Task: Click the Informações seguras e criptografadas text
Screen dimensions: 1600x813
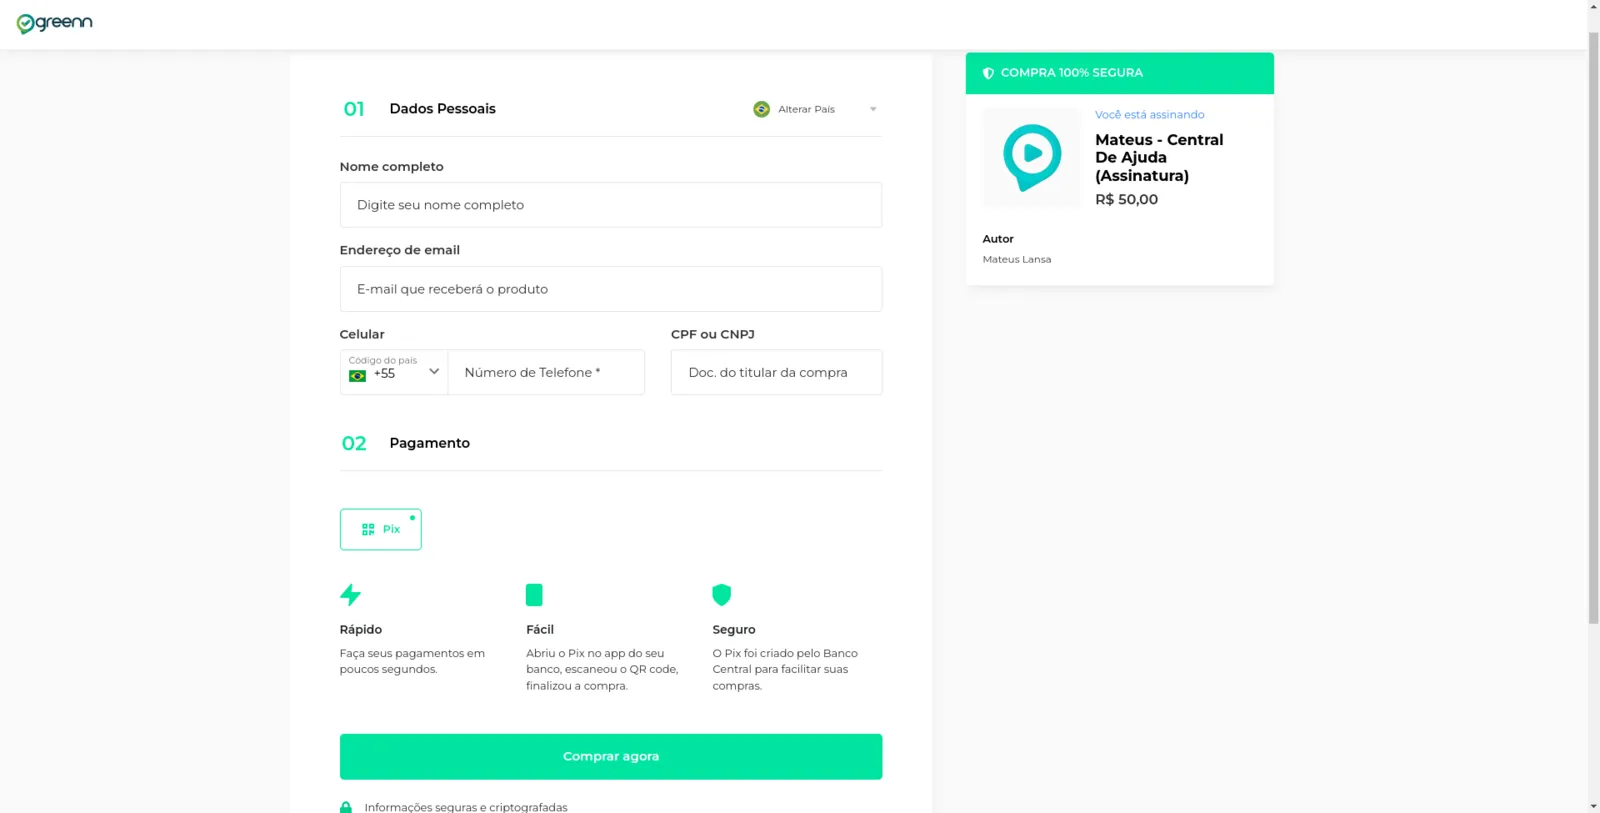Action: click(466, 807)
